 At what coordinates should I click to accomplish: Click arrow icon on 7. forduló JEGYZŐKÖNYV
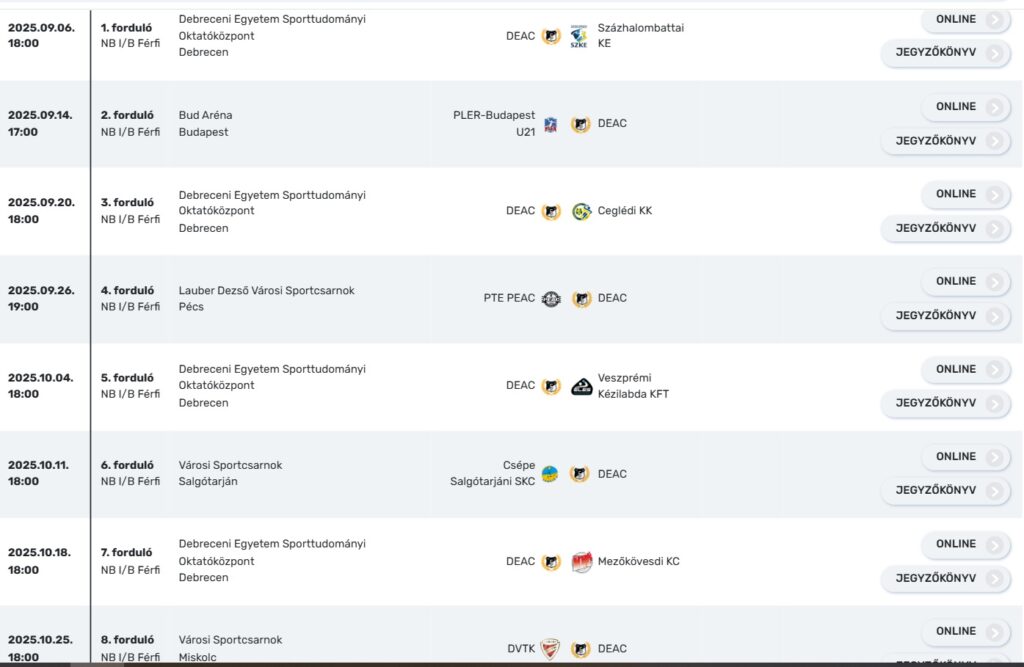click(995, 579)
